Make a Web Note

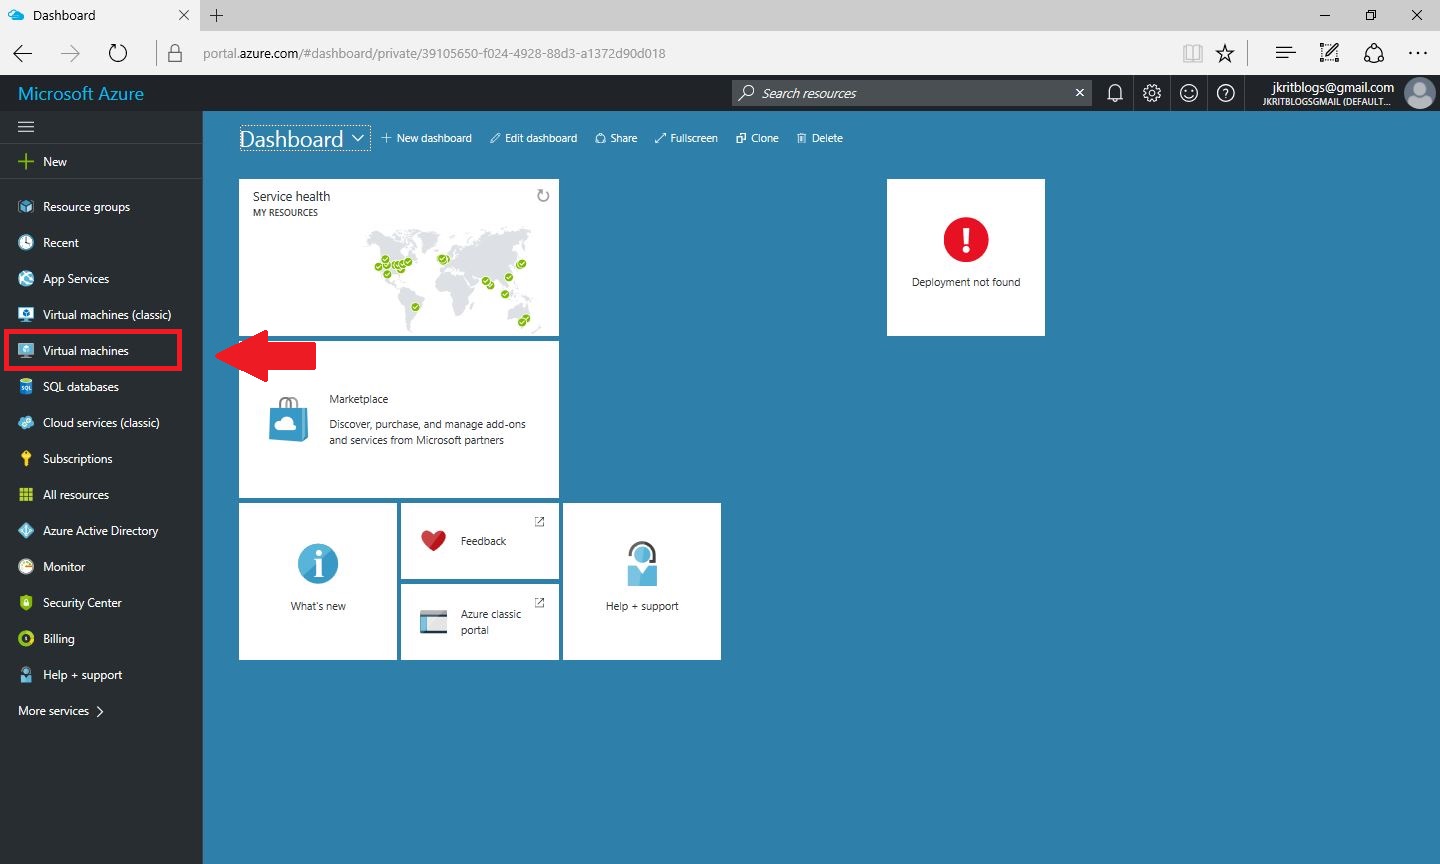[x=1329, y=53]
